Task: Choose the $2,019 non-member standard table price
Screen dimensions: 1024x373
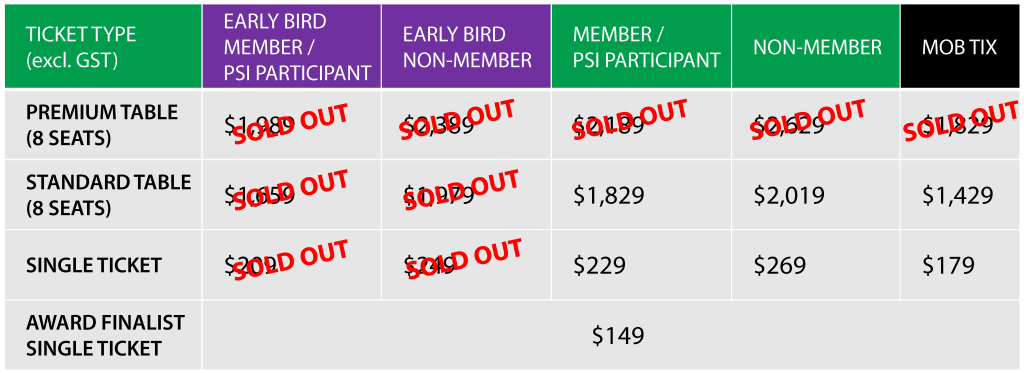Action: click(x=790, y=195)
